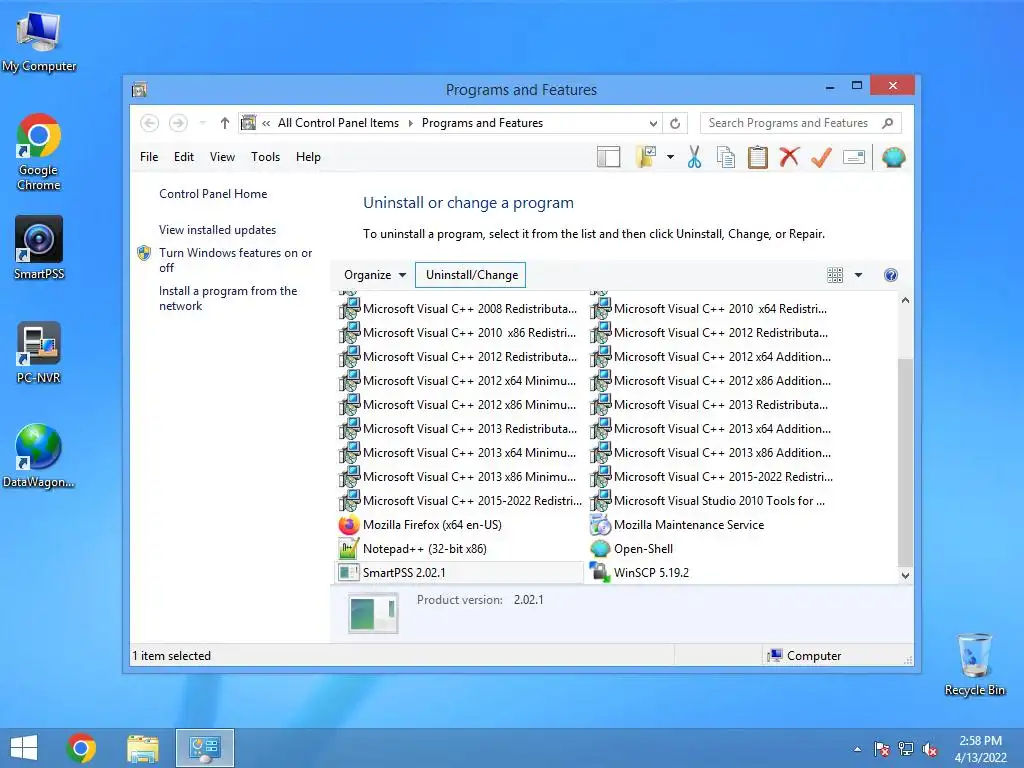Image resolution: width=1024 pixels, height=768 pixels.
Task: Click the muted volume tray icon
Action: click(930, 749)
